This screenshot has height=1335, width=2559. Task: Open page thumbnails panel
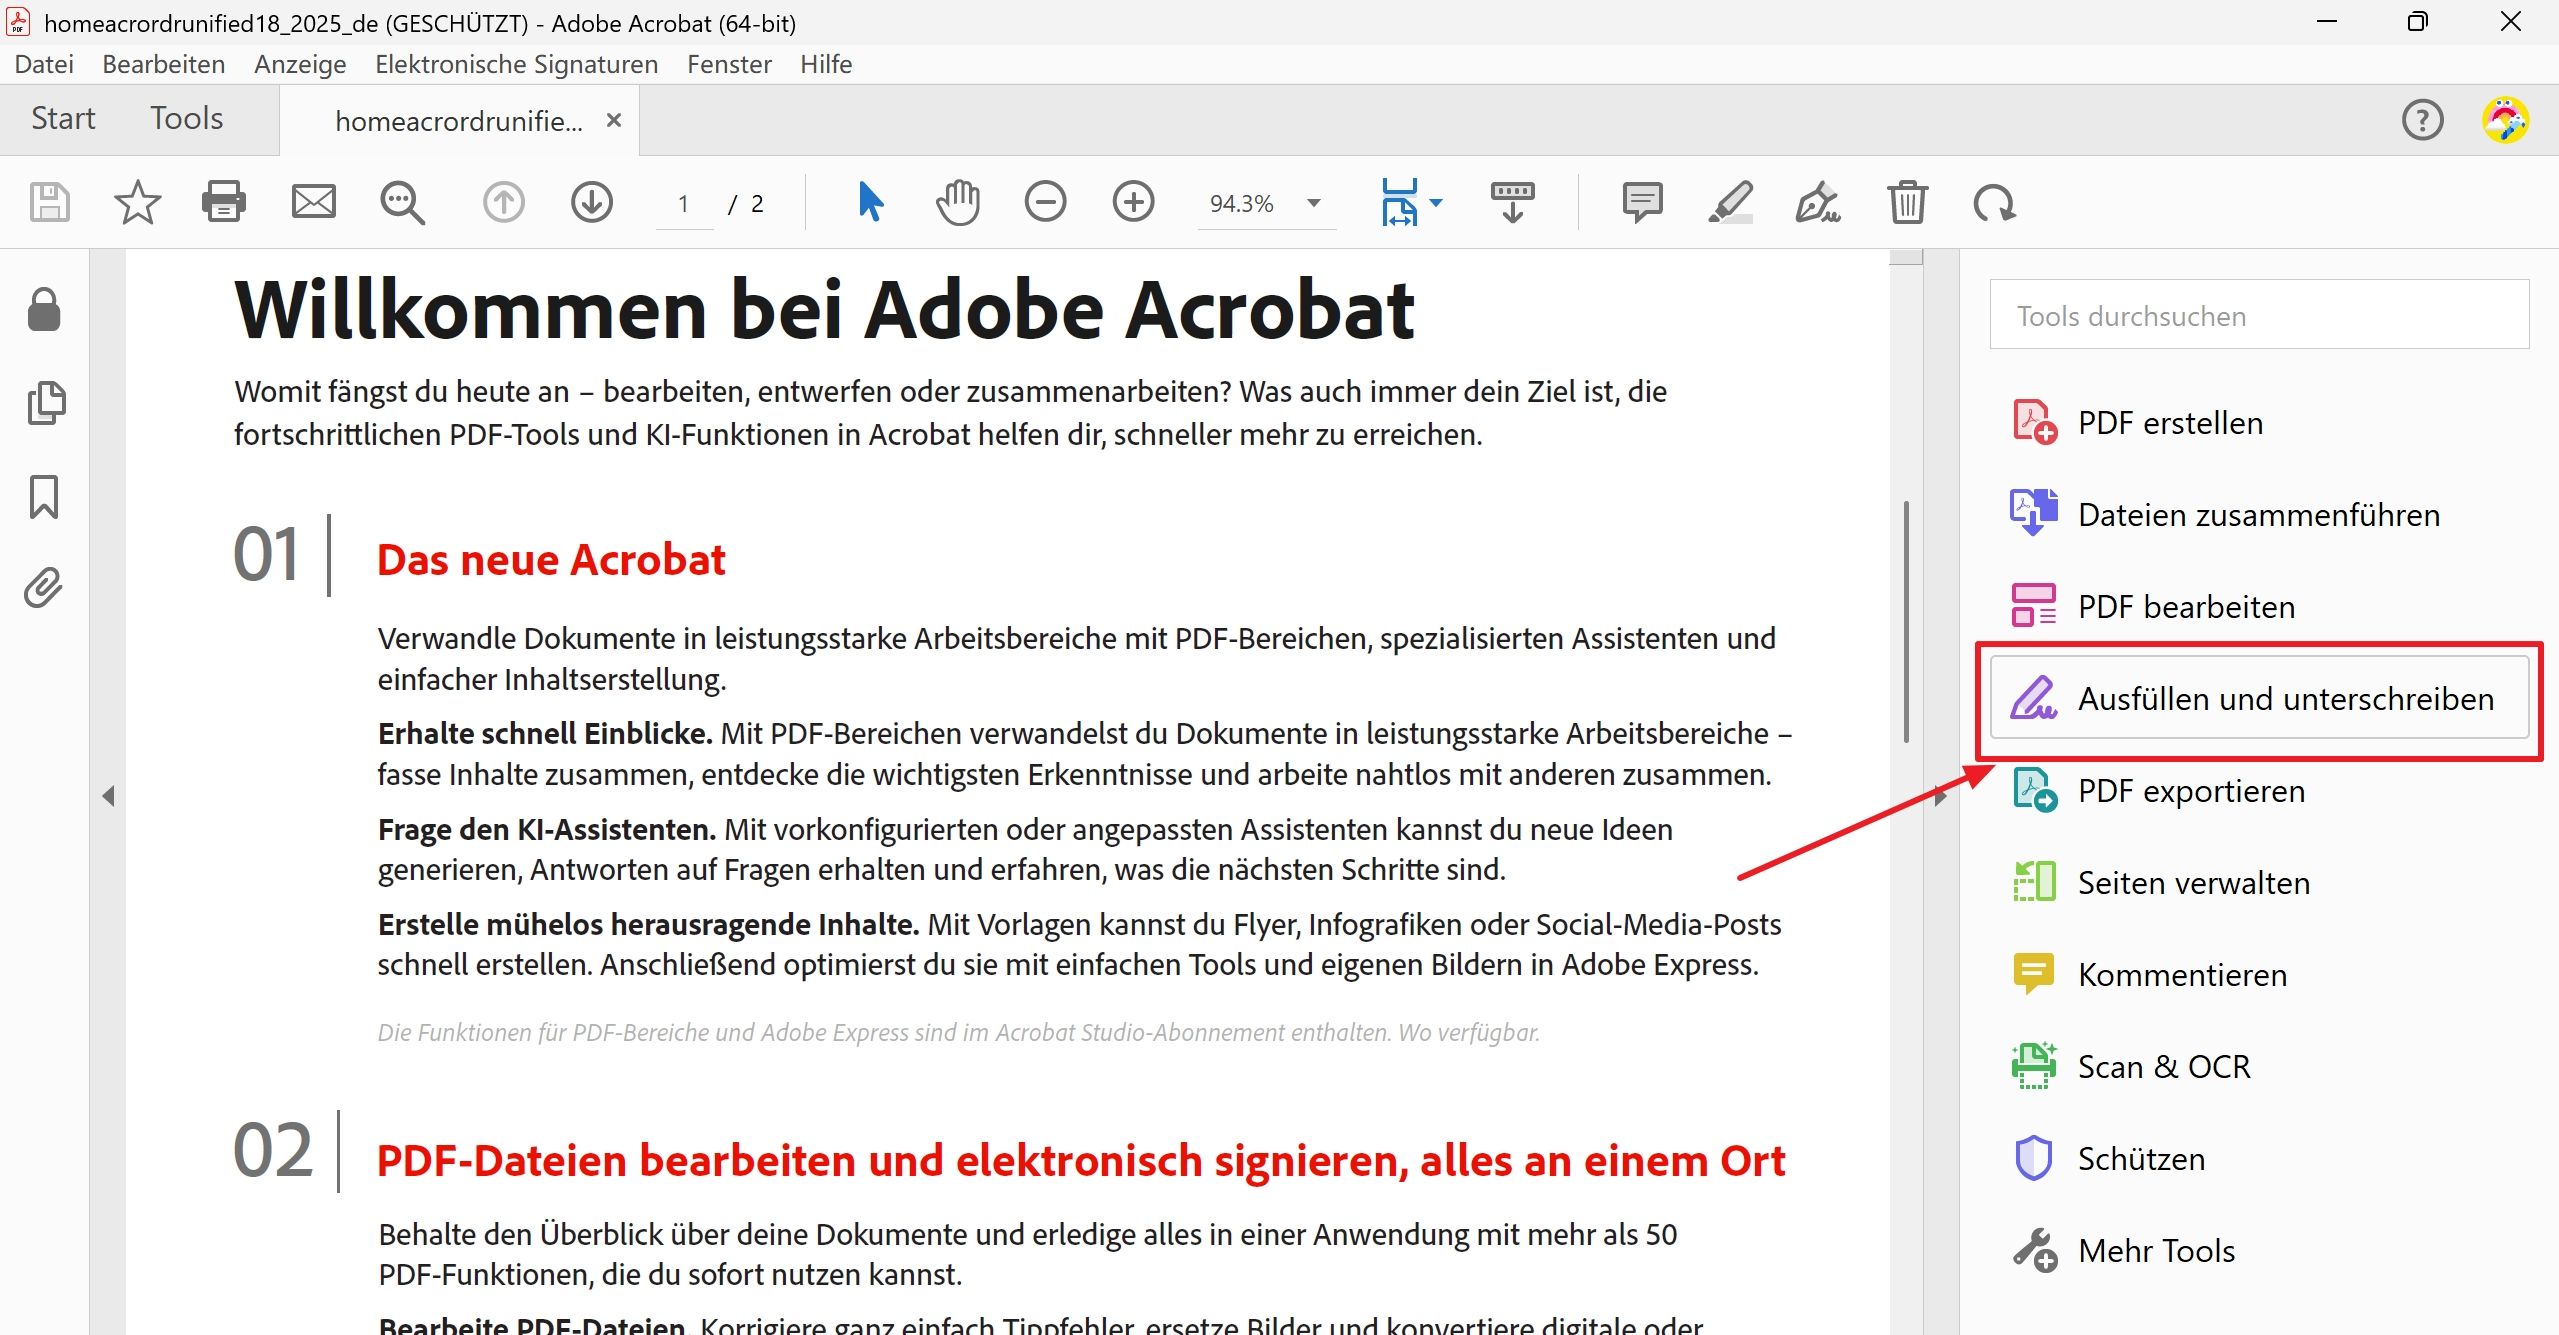[46, 403]
